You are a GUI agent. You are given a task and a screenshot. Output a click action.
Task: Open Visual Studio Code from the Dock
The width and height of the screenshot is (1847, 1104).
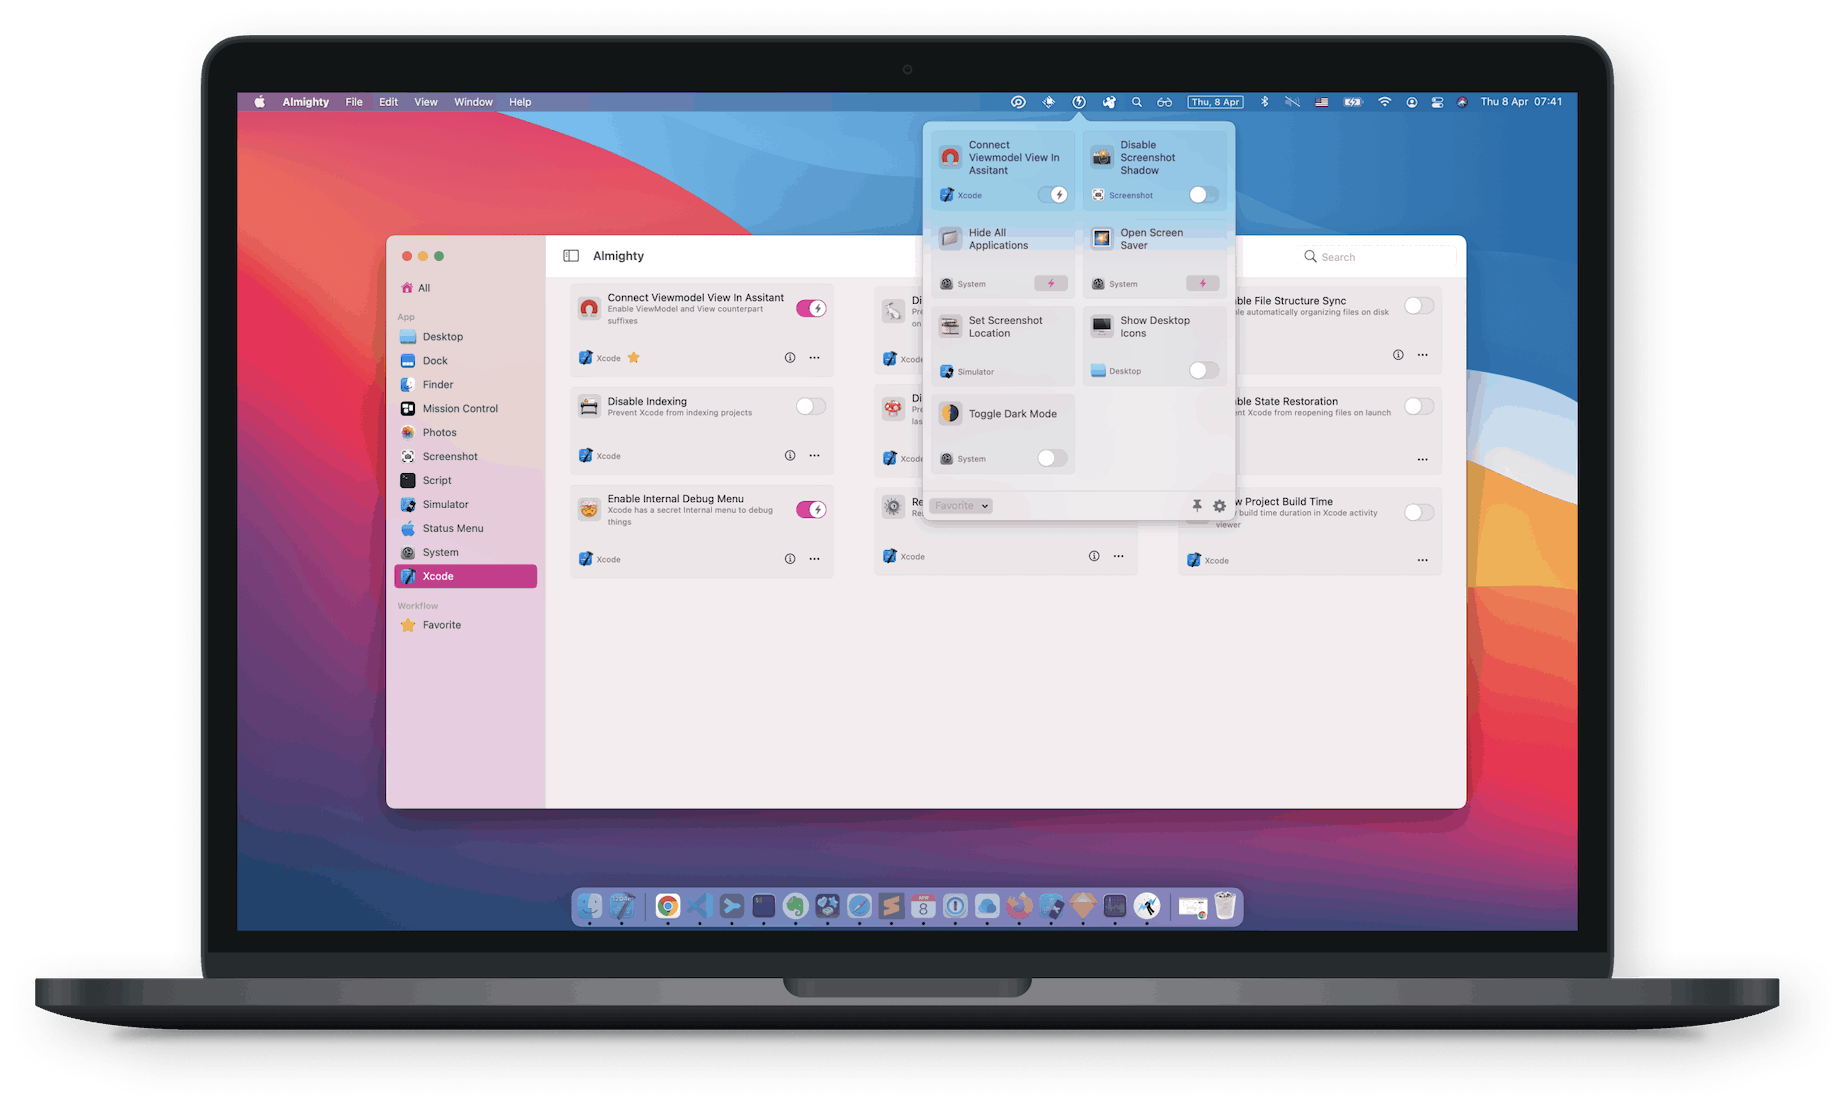pyautogui.click(x=699, y=906)
